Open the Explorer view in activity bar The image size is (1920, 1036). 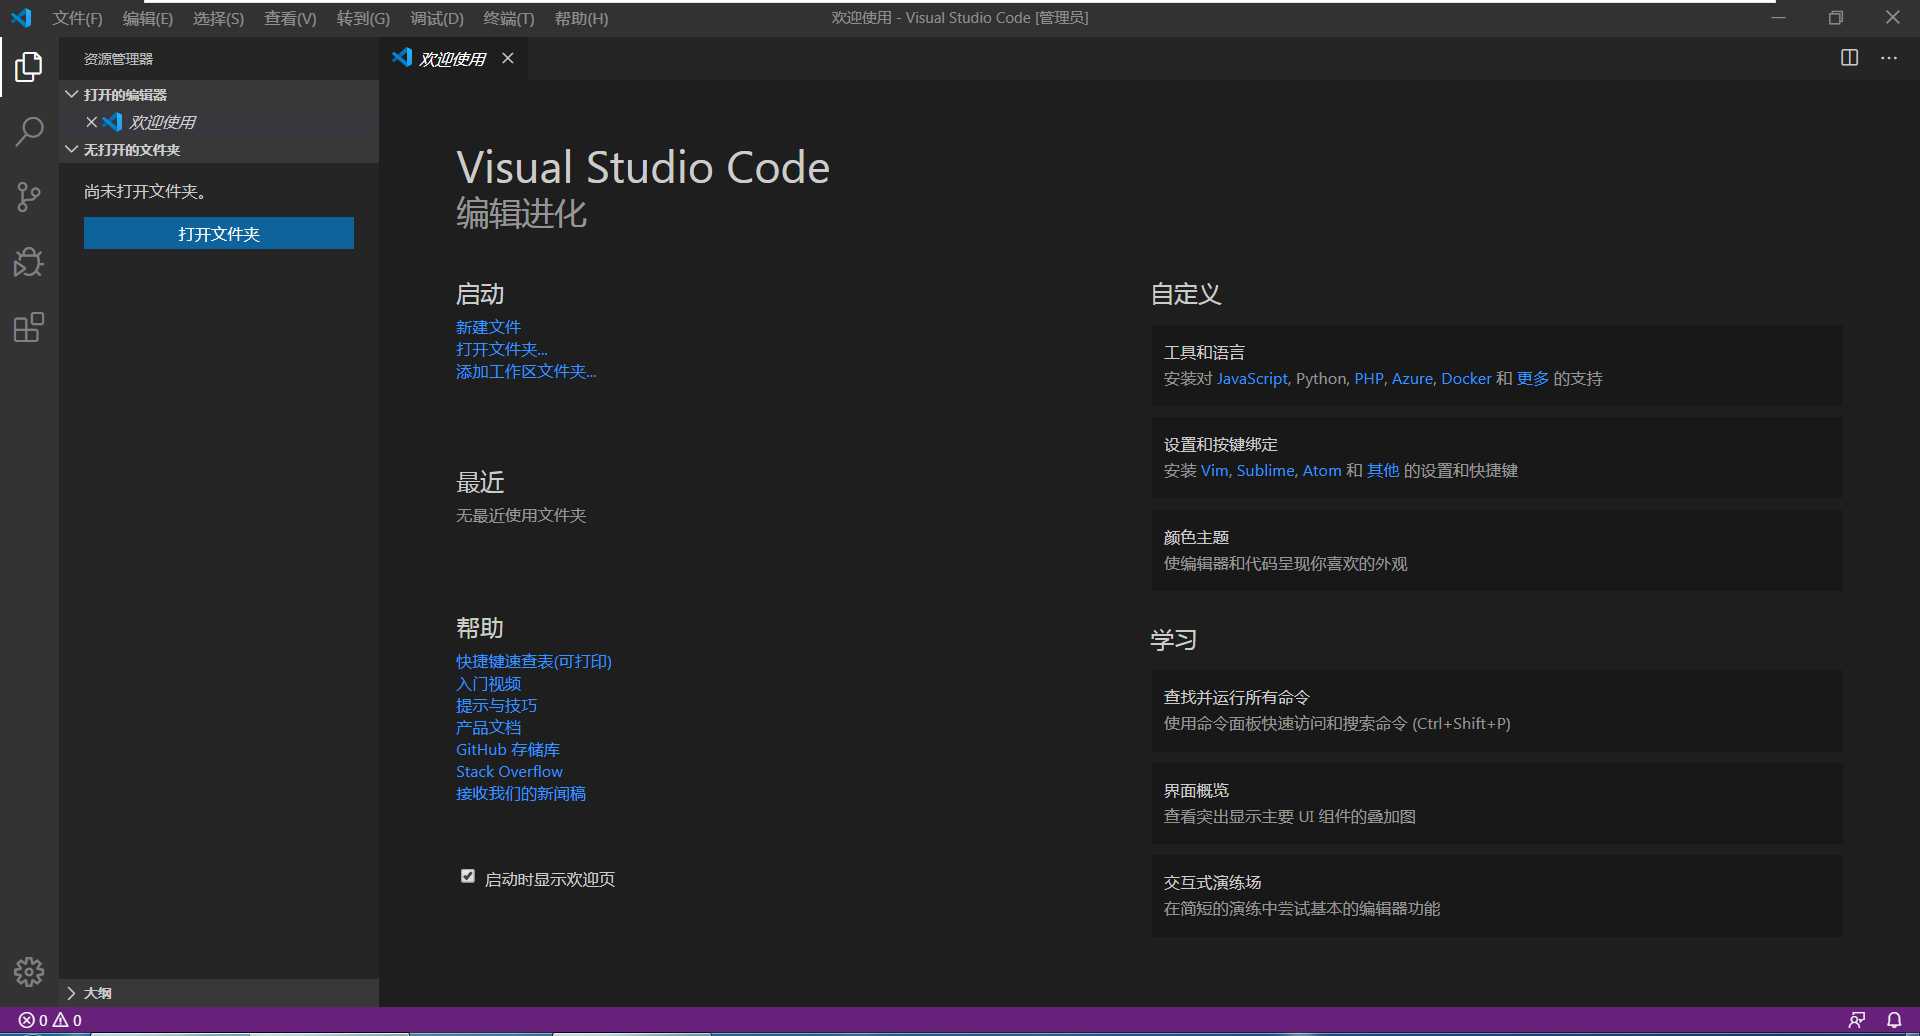(x=29, y=67)
